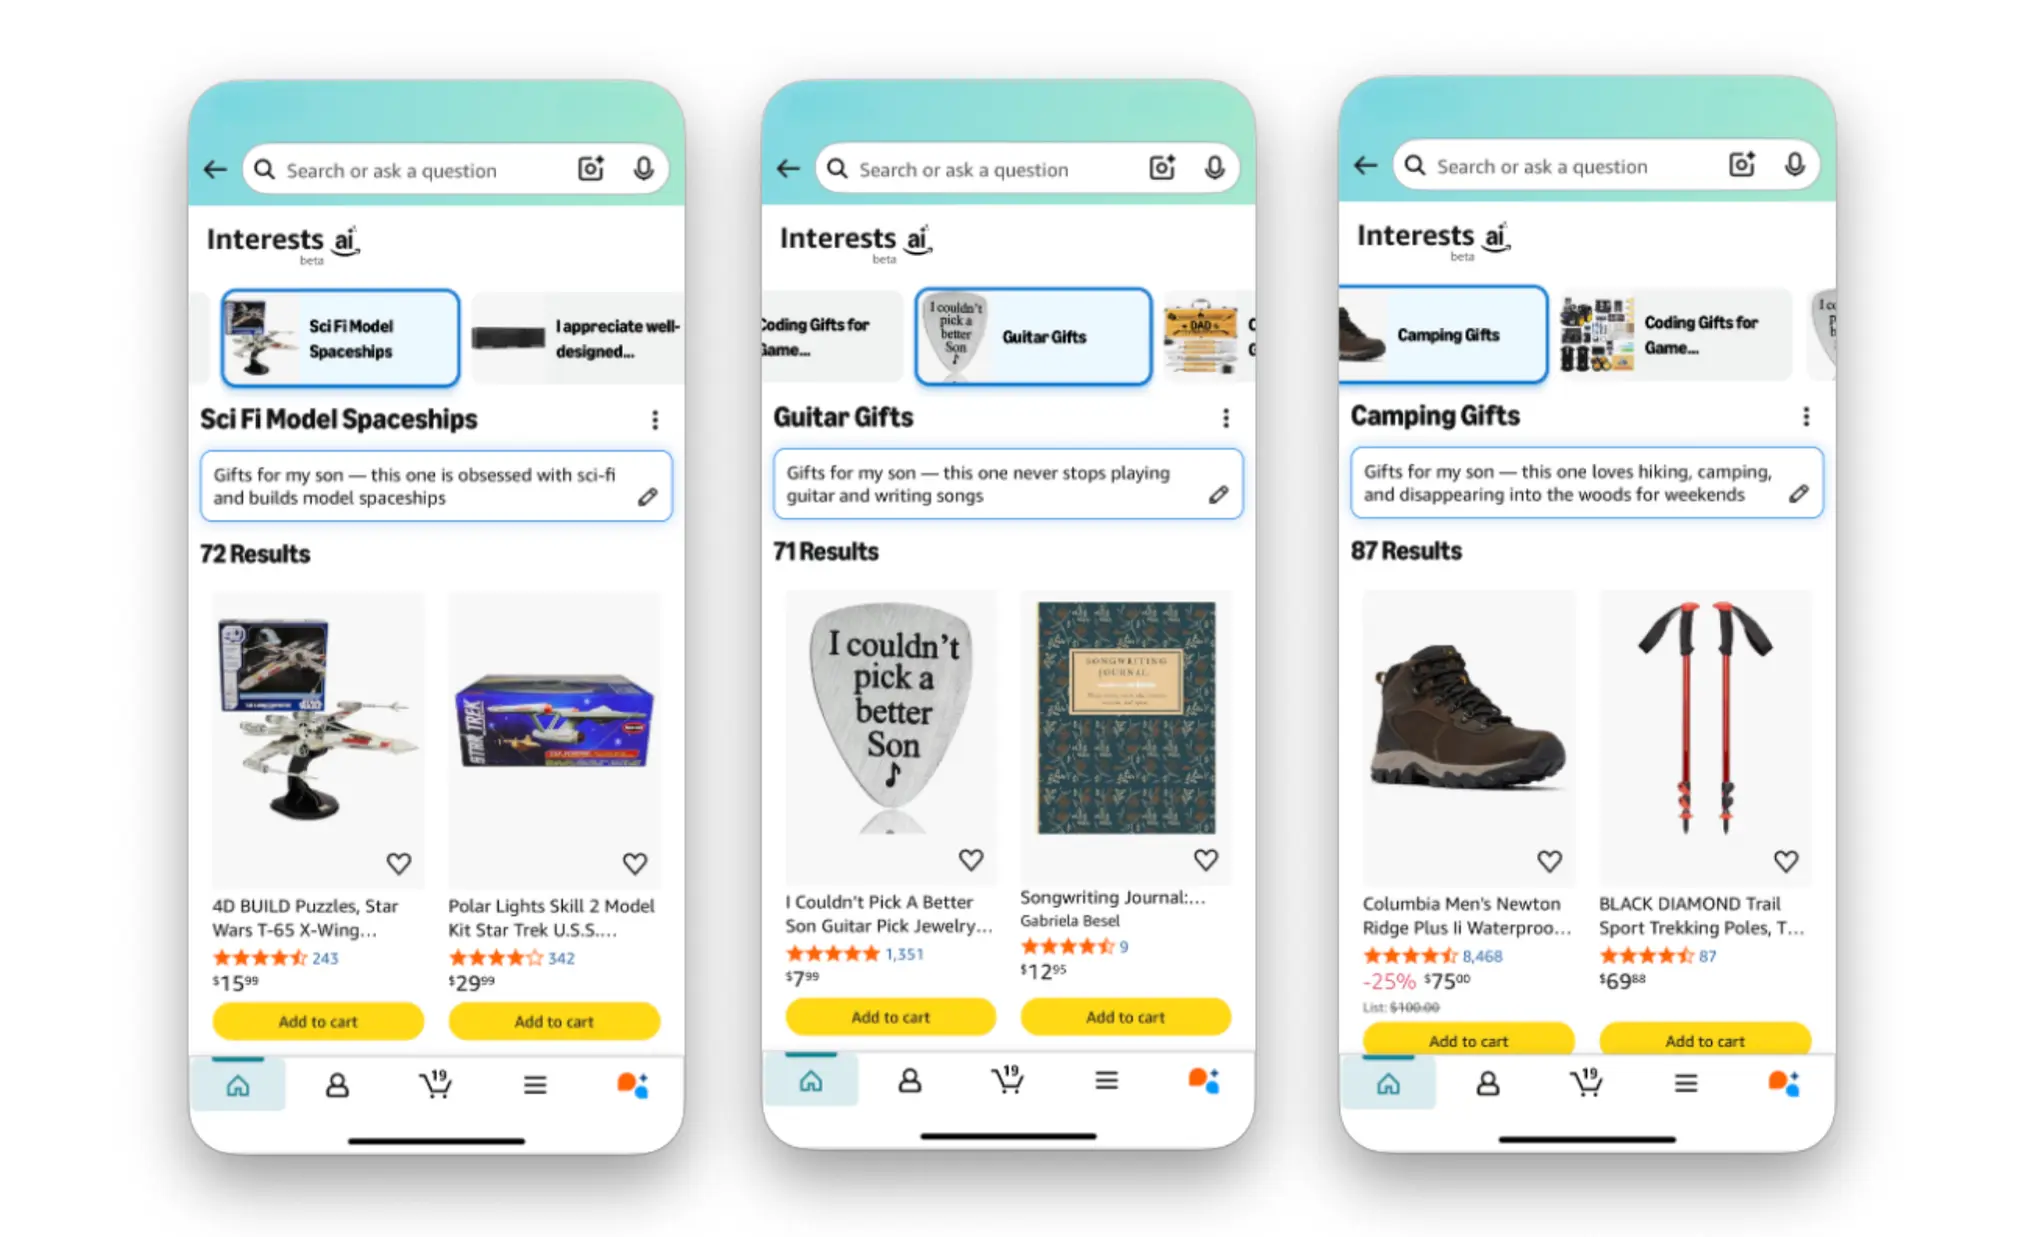This screenshot has width=2025, height=1237.
Task: Tap the microphone icon on Guitar Gifts phone
Action: (x=1214, y=167)
